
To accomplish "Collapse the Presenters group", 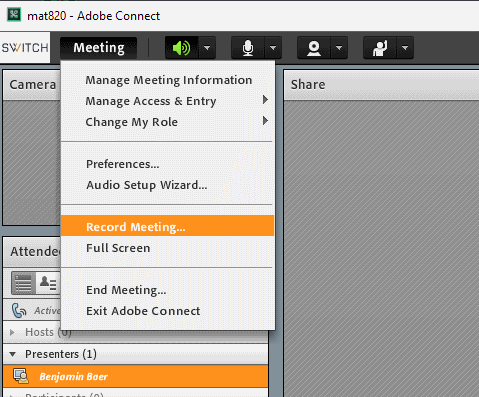I will tap(13, 354).
